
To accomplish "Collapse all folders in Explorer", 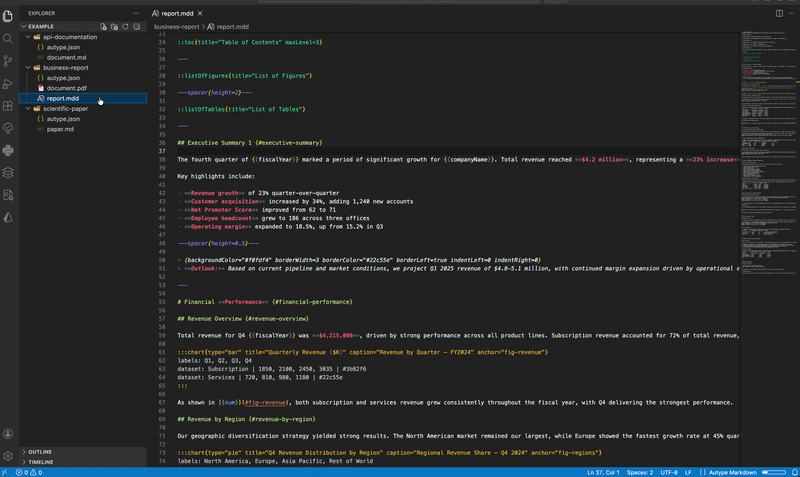I will coord(137,26).
